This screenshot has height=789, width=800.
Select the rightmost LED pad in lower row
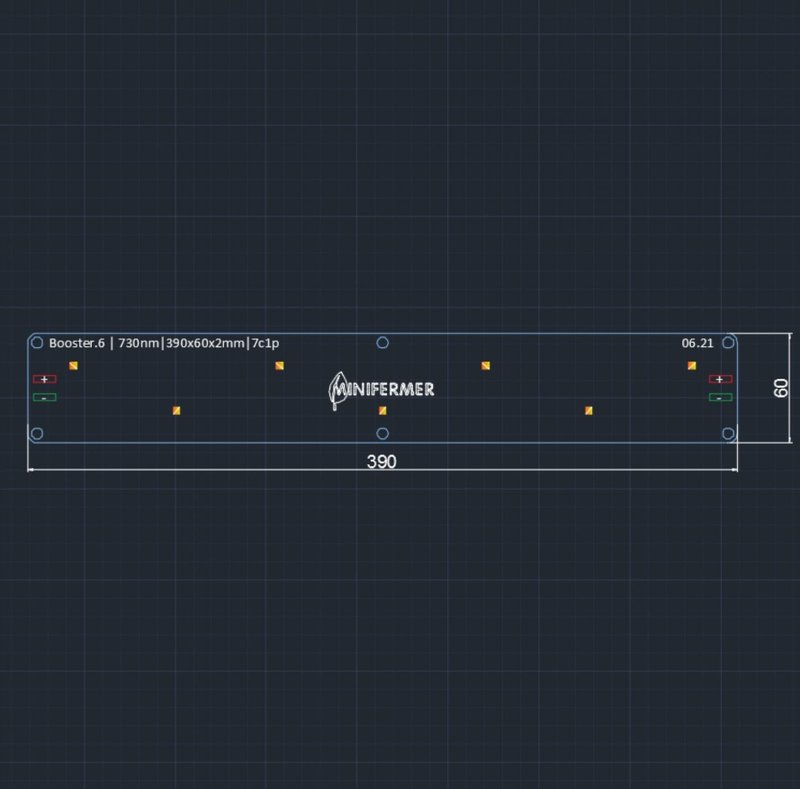(589, 410)
